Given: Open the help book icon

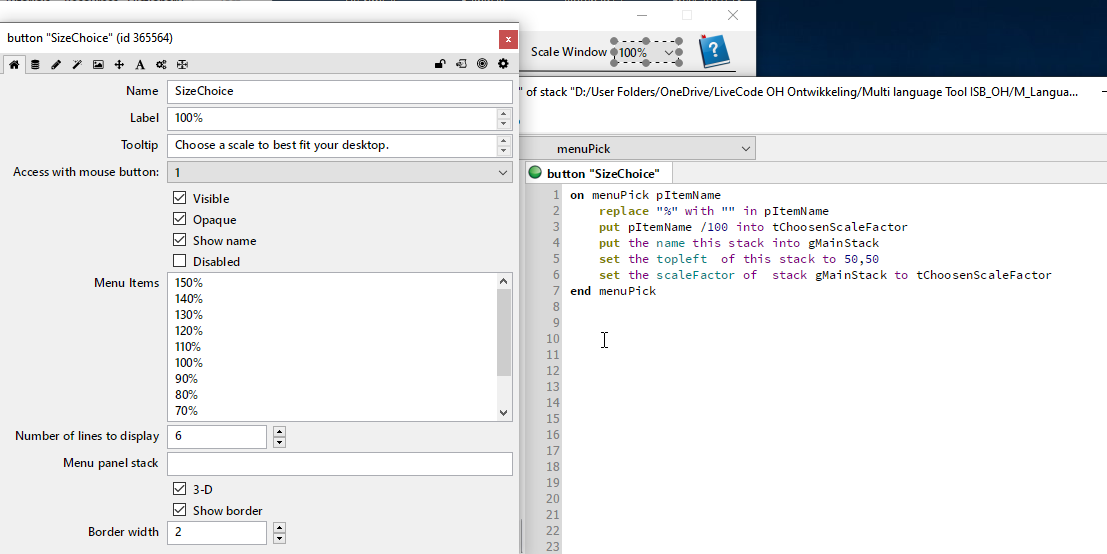Looking at the screenshot, I should [713, 51].
